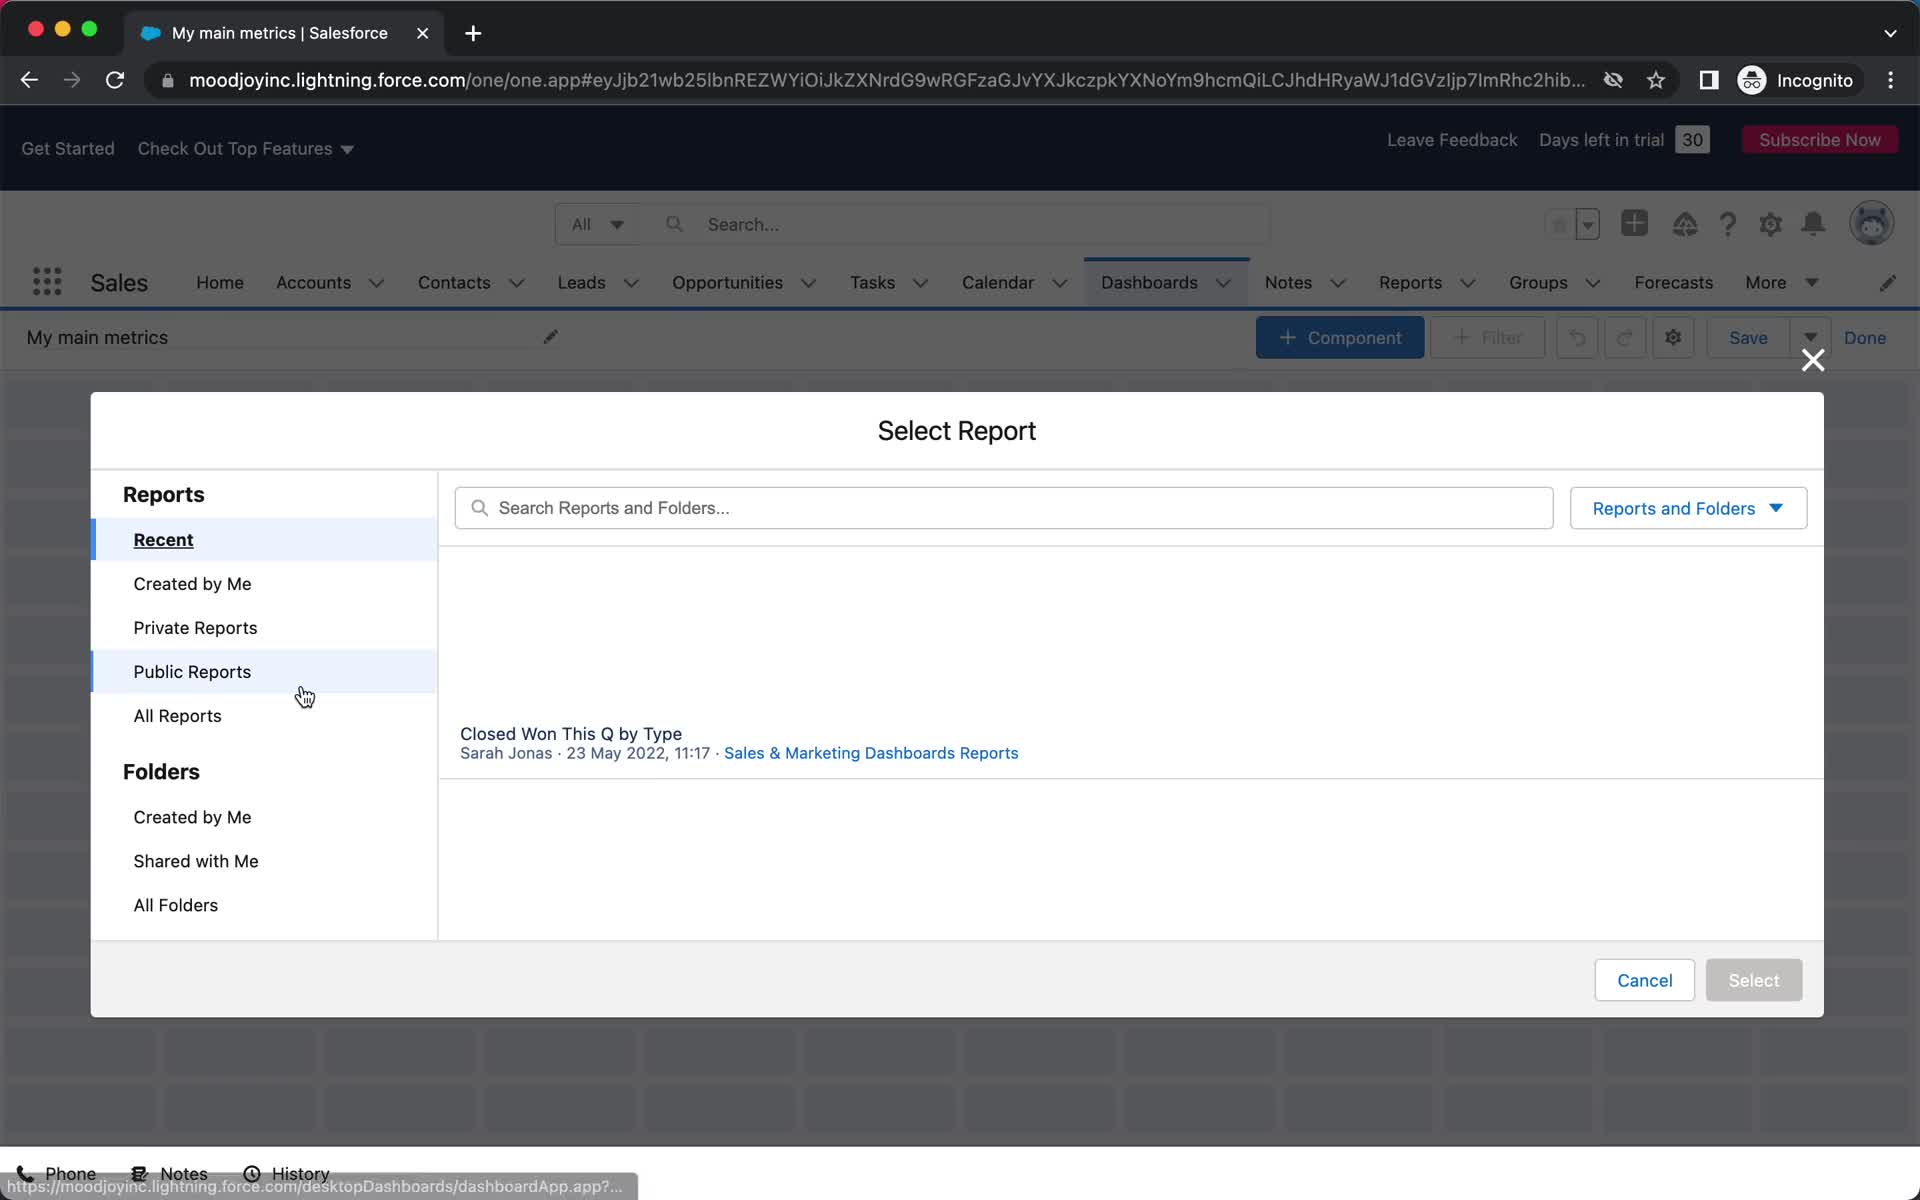The image size is (1920, 1200).
Task: Expand Dashboards tab chevron
Action: [x=1223, y=283]
